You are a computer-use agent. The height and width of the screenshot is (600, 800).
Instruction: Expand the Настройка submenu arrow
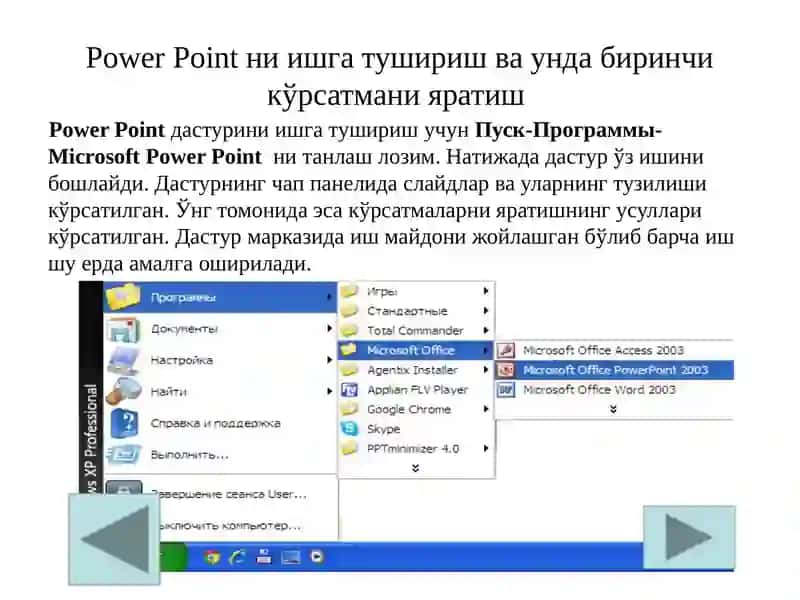pos(329,360)
